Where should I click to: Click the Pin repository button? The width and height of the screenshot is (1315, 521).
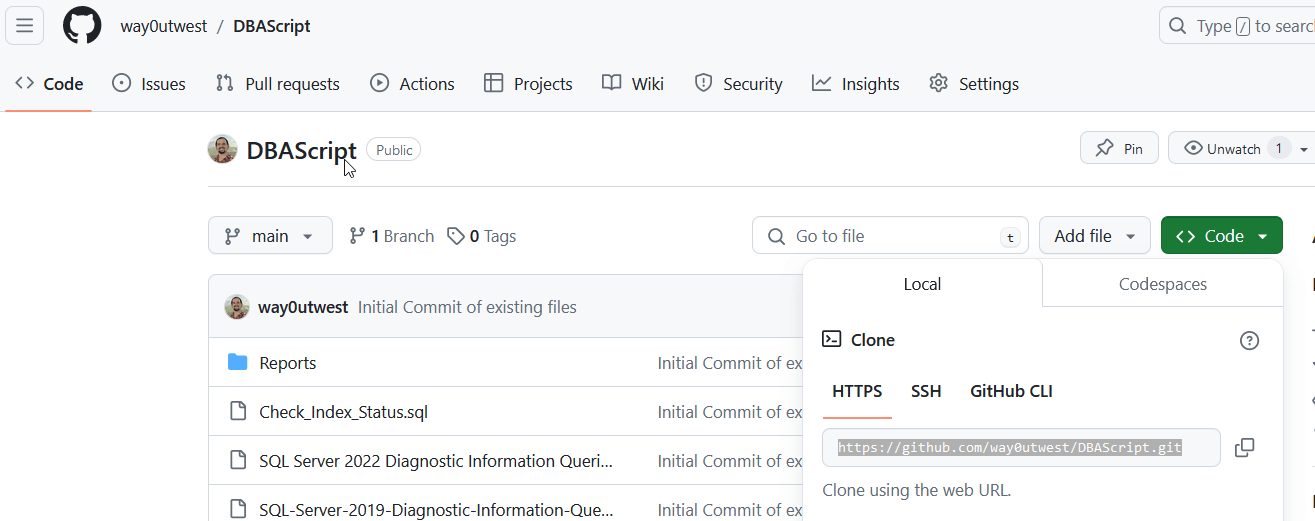coord(1119,148)
